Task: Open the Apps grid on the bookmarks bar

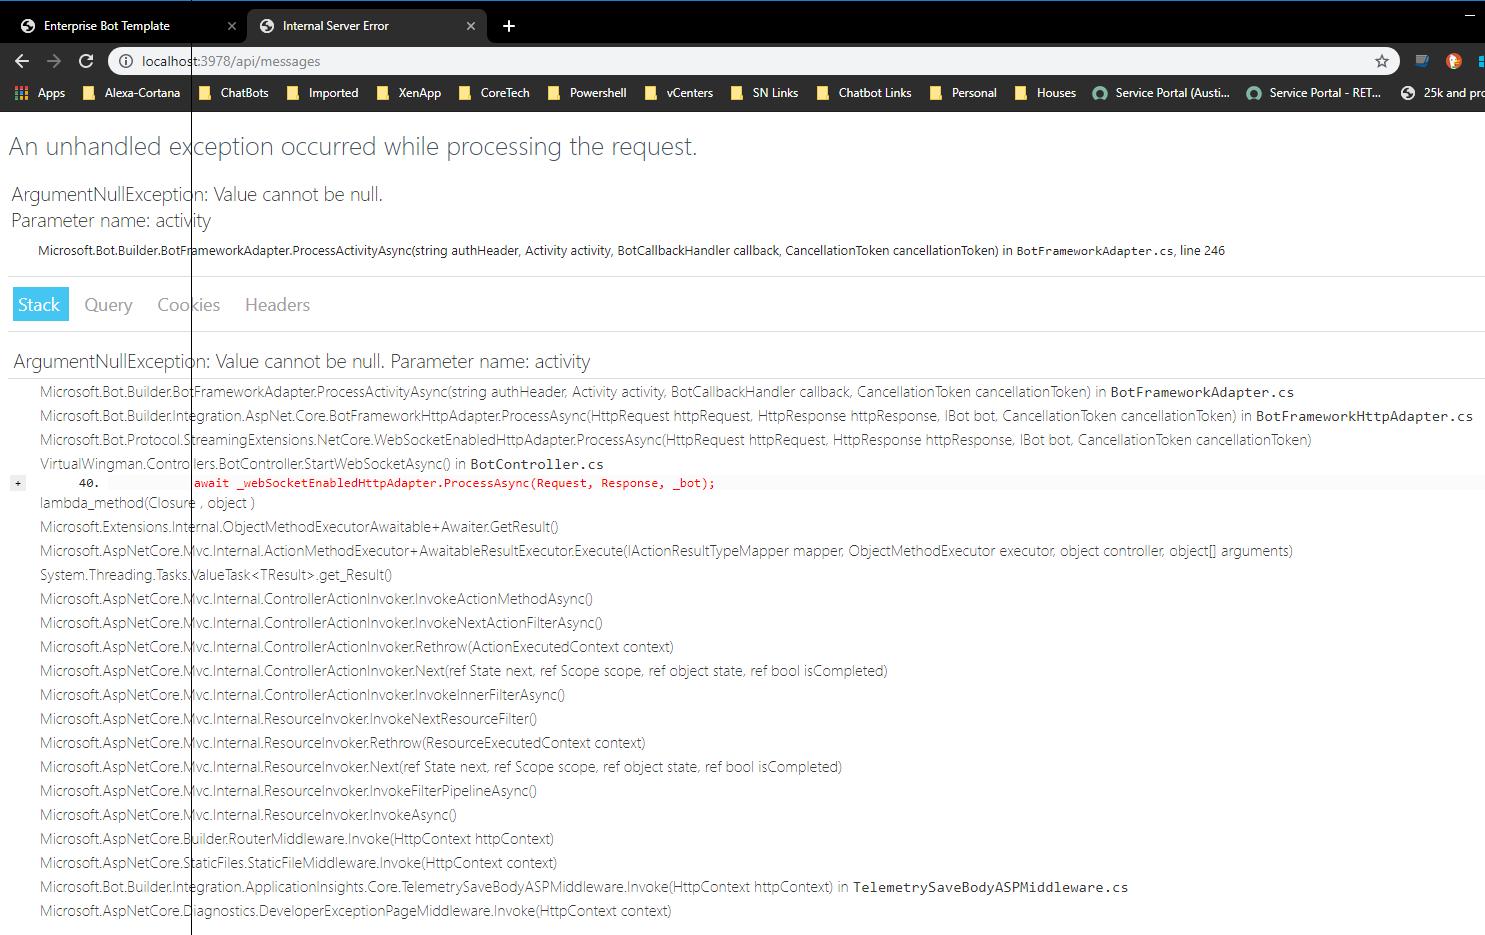Action: [x=20, y=93]
